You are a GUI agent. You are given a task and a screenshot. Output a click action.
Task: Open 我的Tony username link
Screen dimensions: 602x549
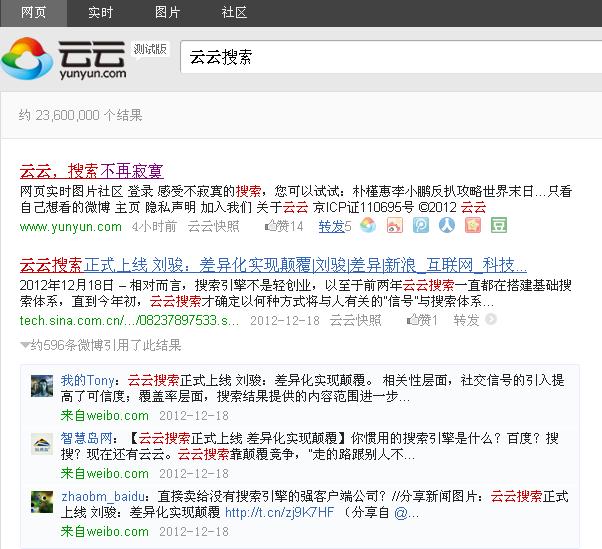88,380
